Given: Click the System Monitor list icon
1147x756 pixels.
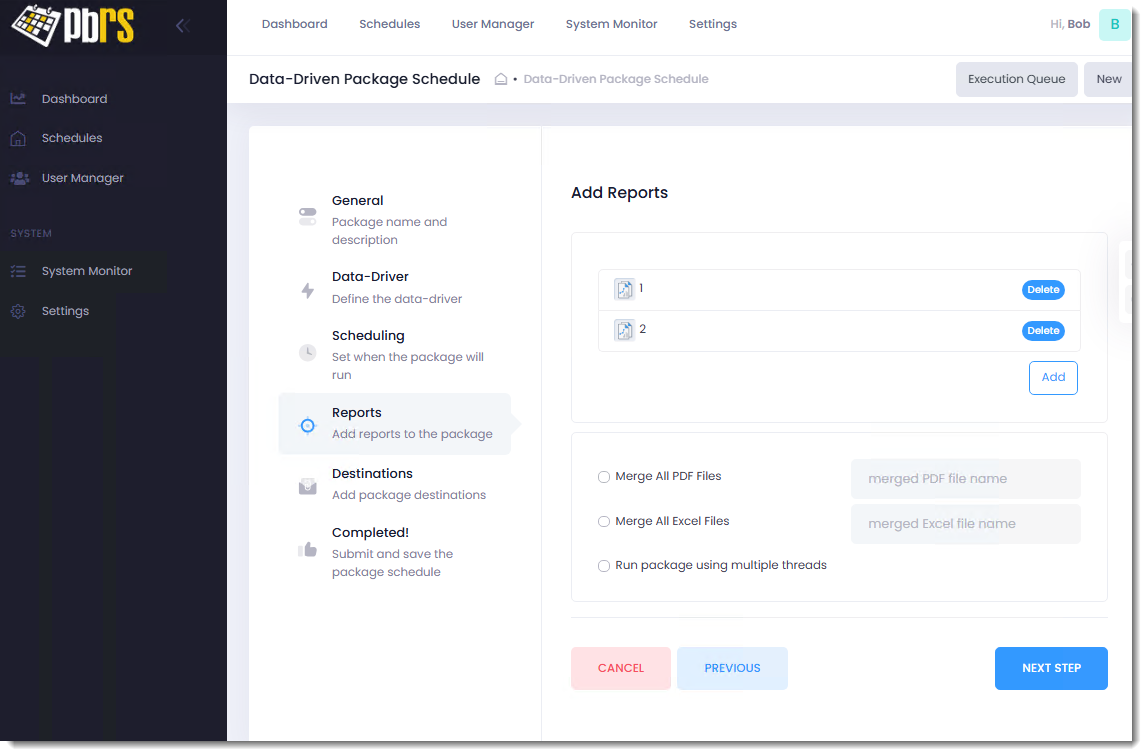Looking at the screenshot, I should (18, 271).
